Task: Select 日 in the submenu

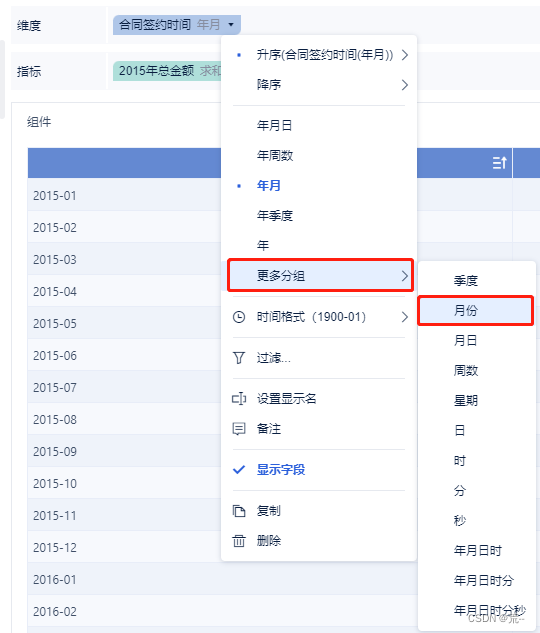Action: click(476, 431)
